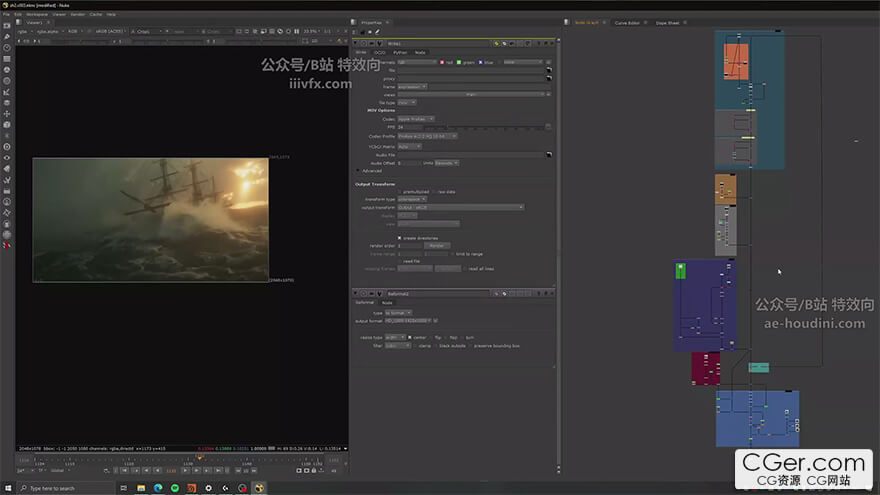Open the Draw nodes toolbar icon

7,36
